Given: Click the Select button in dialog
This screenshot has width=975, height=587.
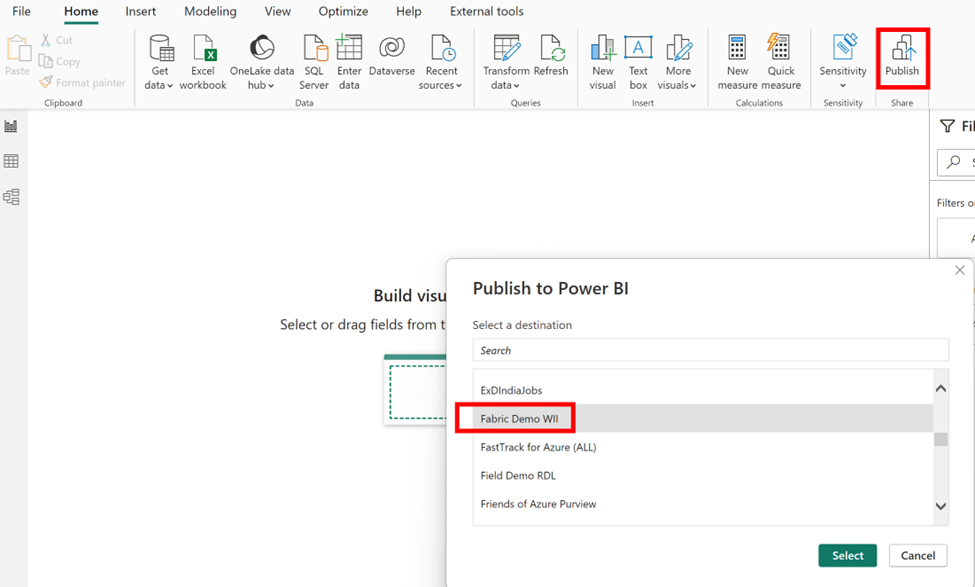Looking at the screenshot, I should (x=848, y=555).
